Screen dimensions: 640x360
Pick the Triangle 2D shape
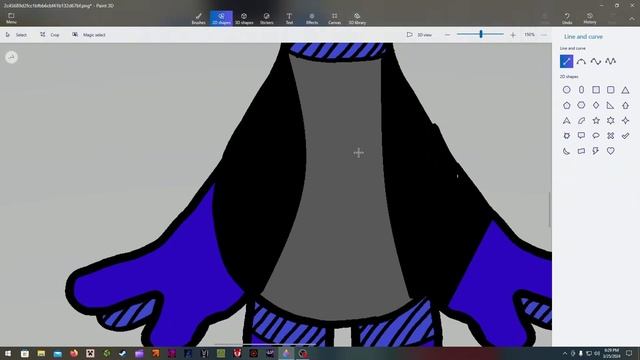coord(625,90)
